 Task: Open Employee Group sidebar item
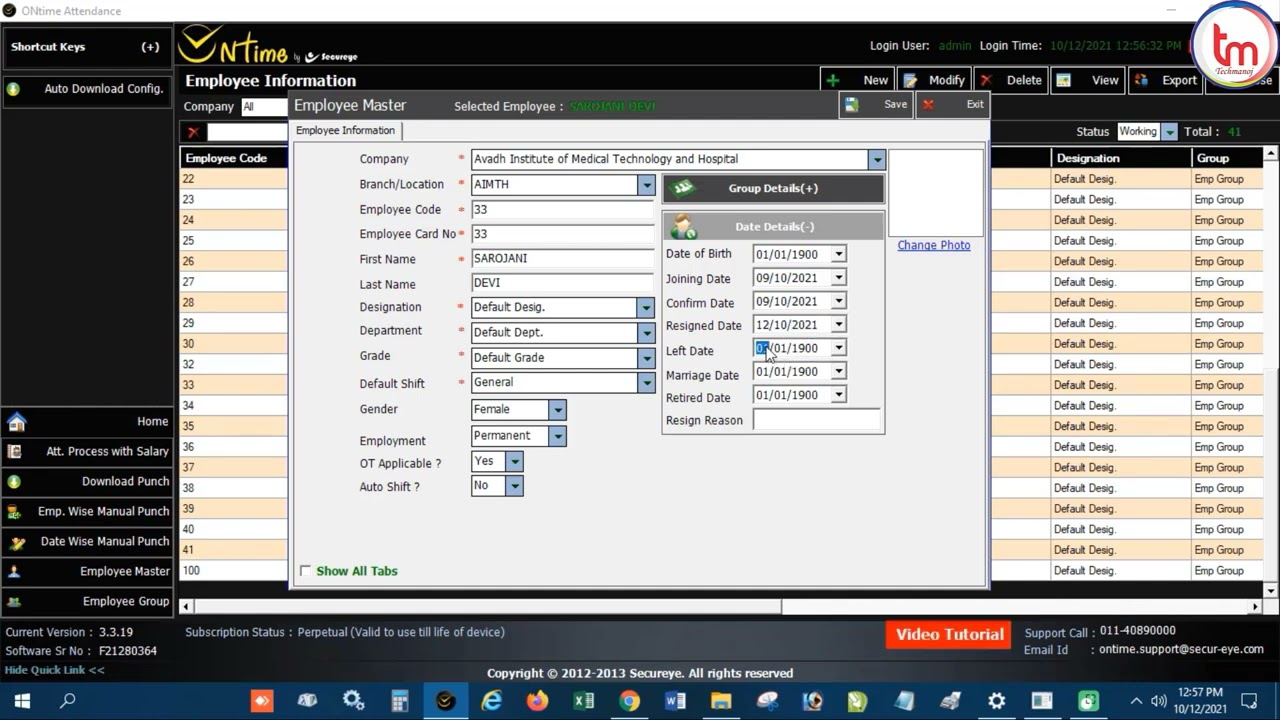(x=87, y=602)
